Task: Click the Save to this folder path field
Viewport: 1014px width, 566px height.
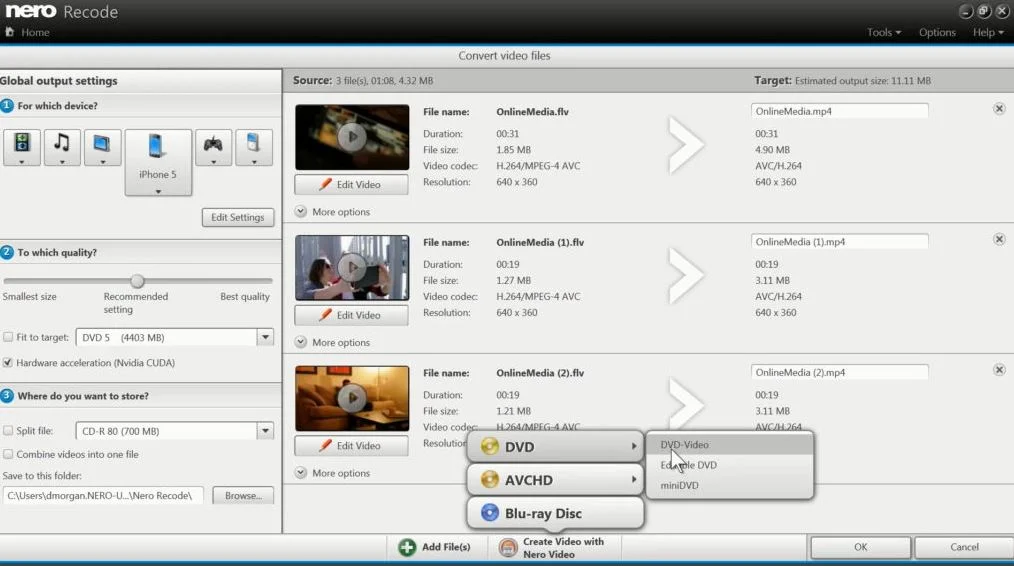Action: click(x=103, y=495)
